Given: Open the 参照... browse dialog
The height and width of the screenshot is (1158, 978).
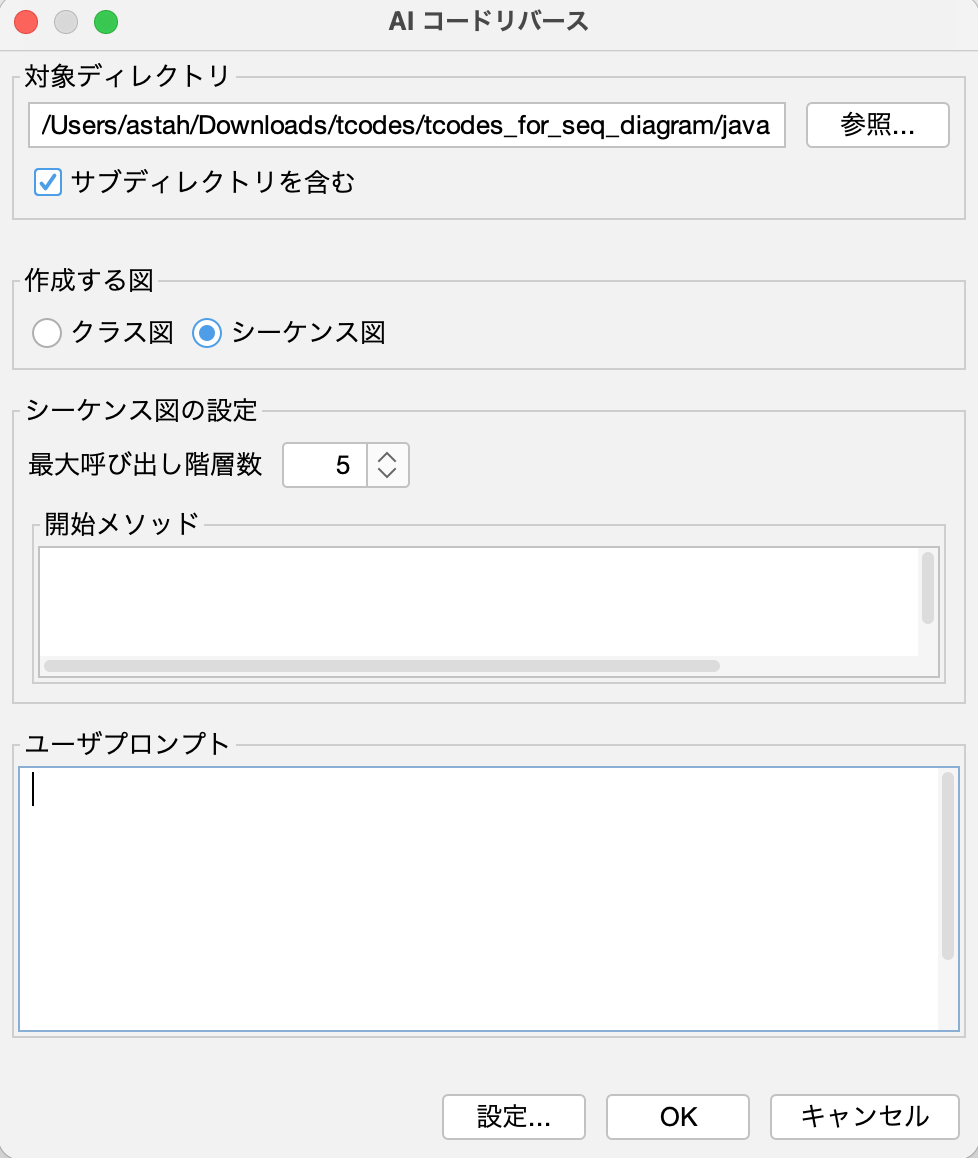Looking at the screenshot, I should click(x=877, y=126).
